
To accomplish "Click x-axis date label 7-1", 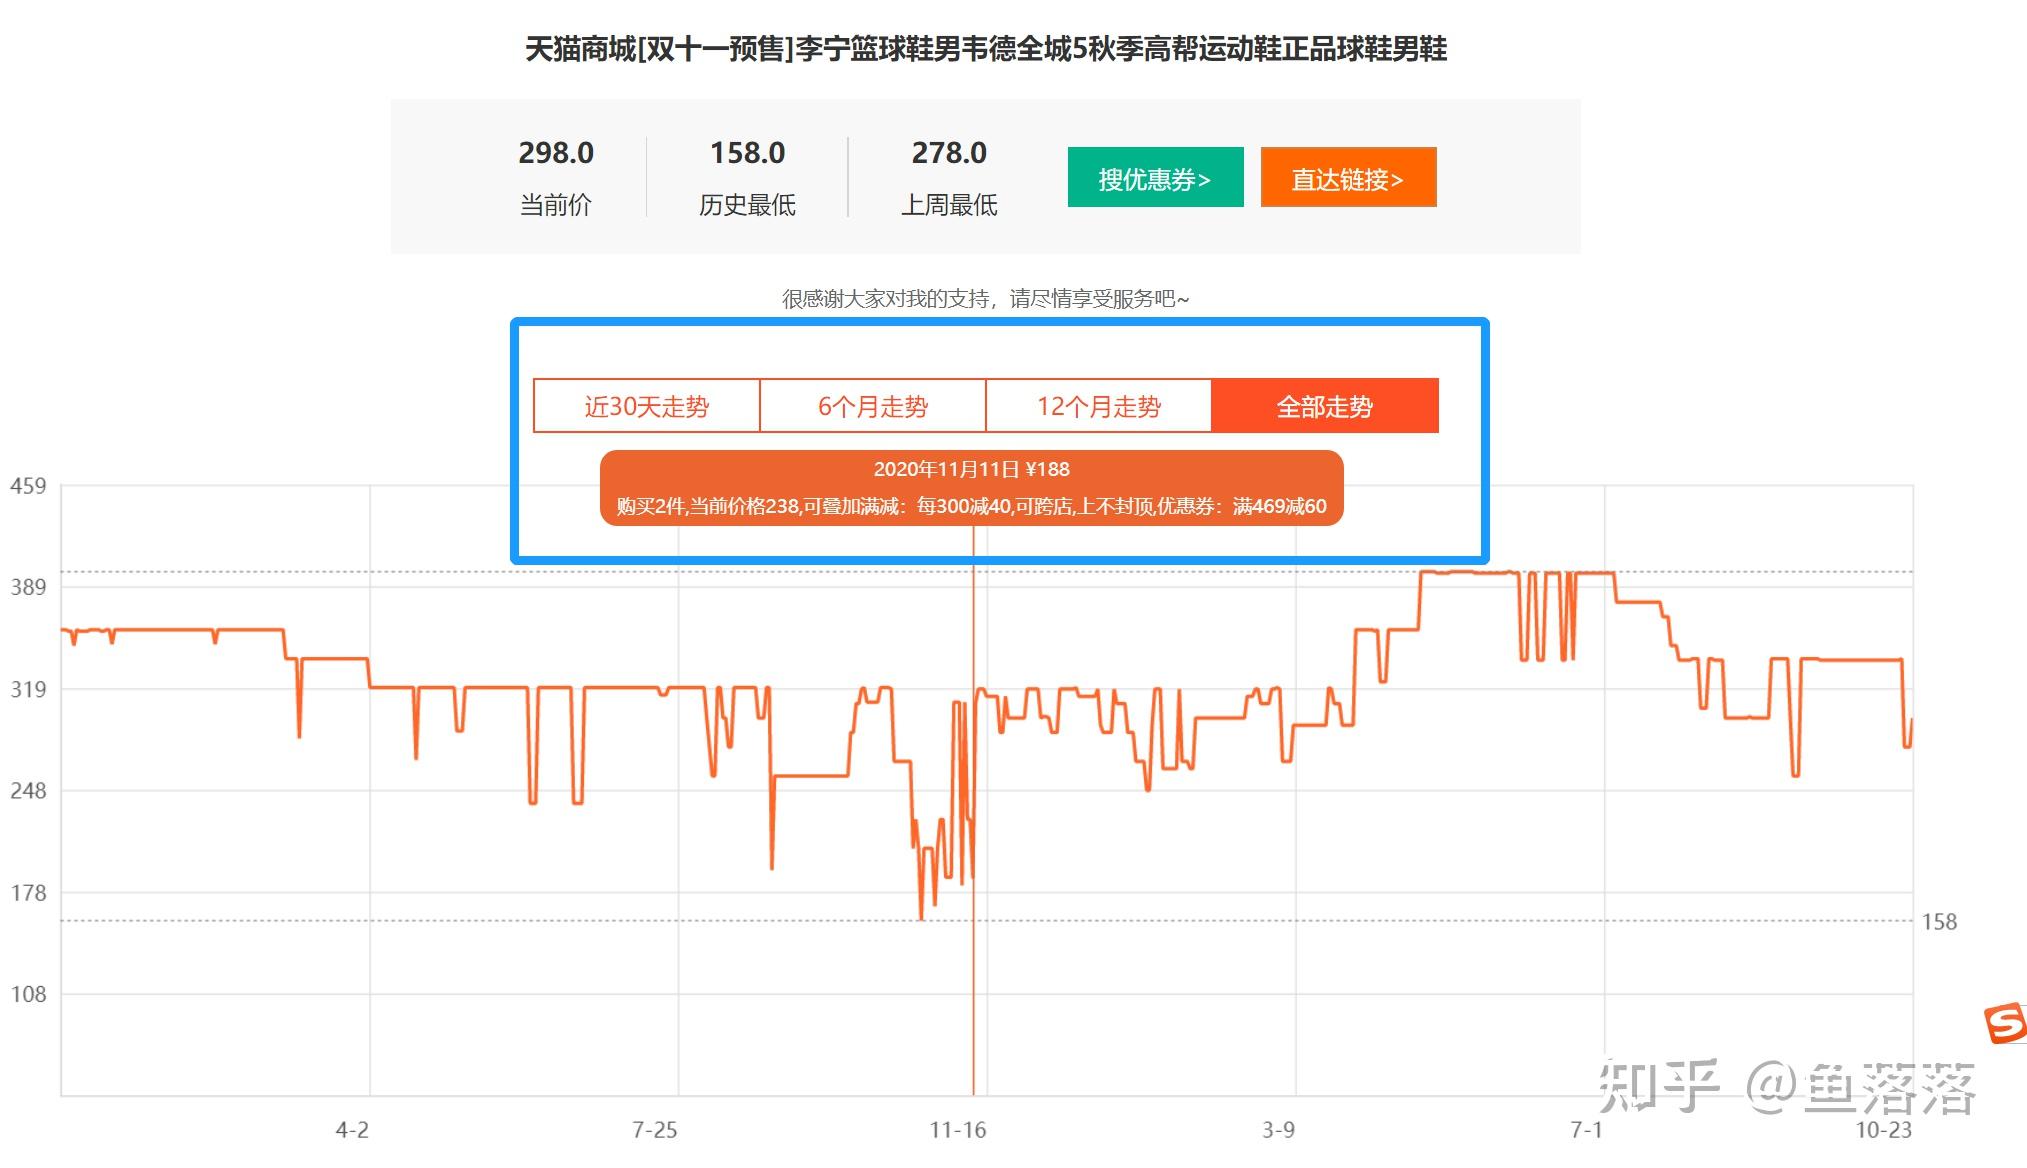I will (1586, 1130).
